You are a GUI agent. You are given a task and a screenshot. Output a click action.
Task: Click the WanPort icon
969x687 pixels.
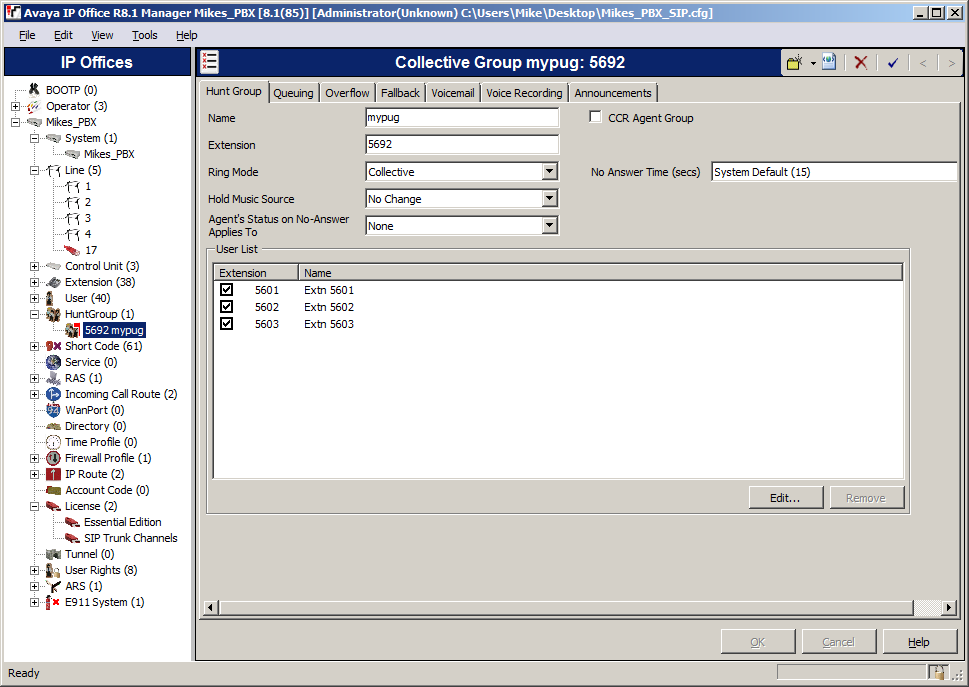(53, 410)
